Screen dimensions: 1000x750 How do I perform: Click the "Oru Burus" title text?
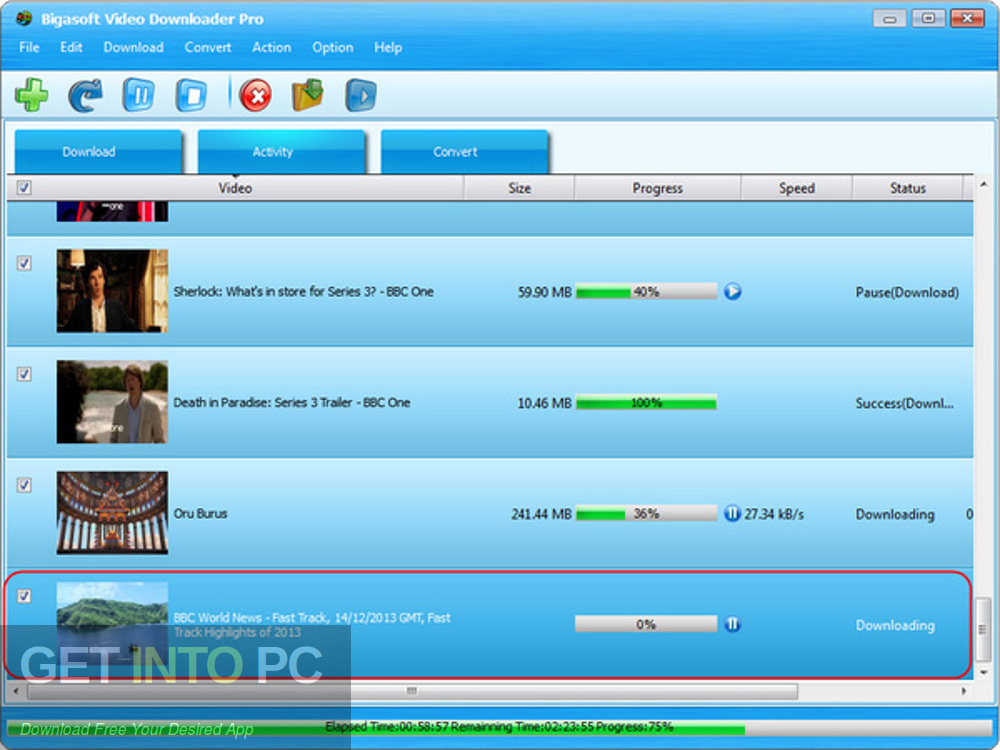pyautogui.click(x=200, y=513)
